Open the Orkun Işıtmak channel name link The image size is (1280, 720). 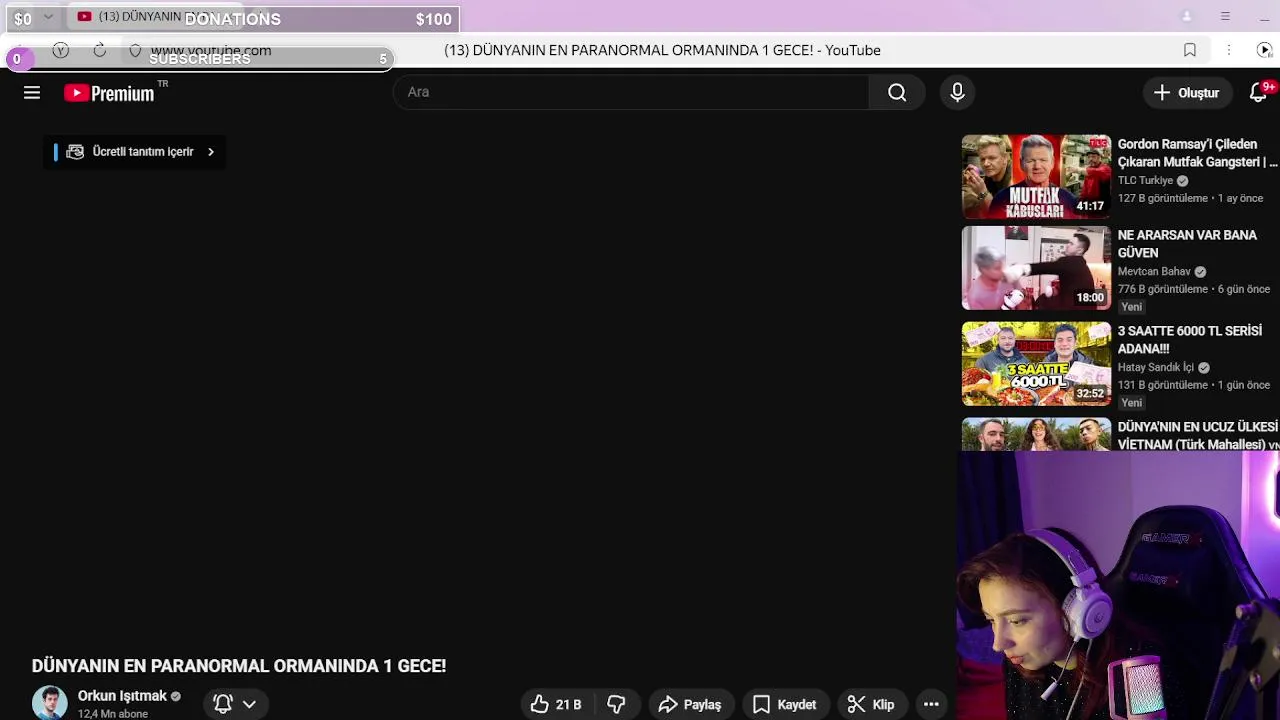point(122,696)
